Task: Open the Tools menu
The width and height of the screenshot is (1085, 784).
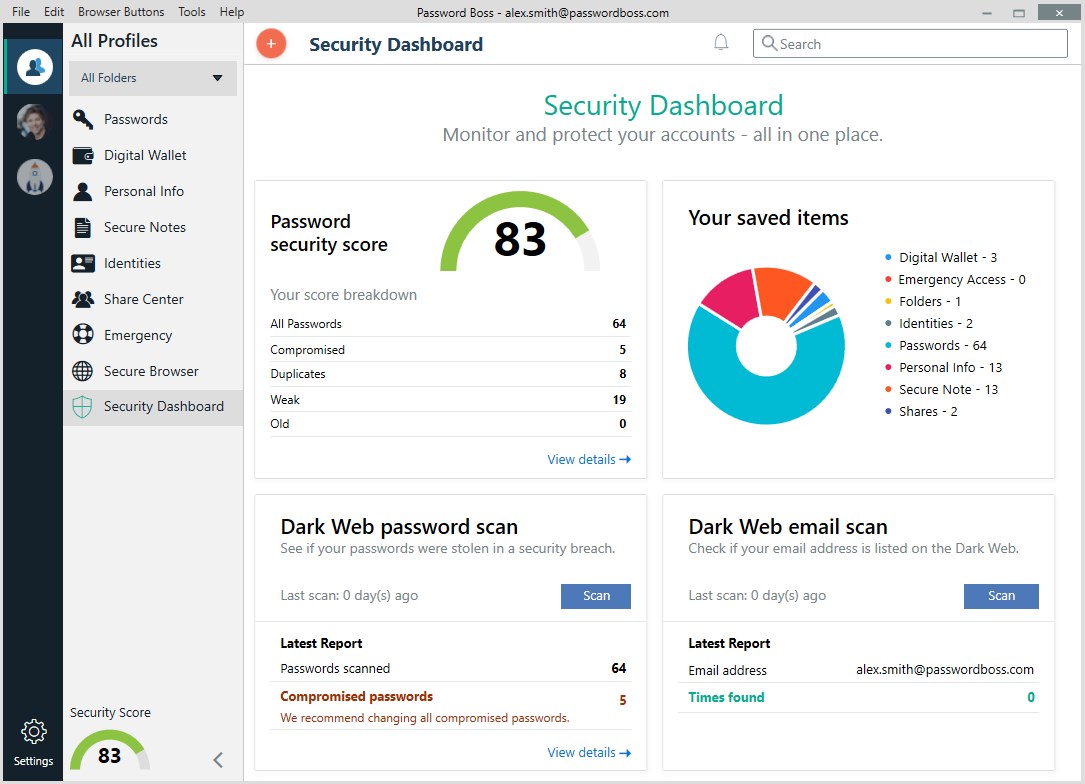Action: pyautogui.click(x=192, y=12)
